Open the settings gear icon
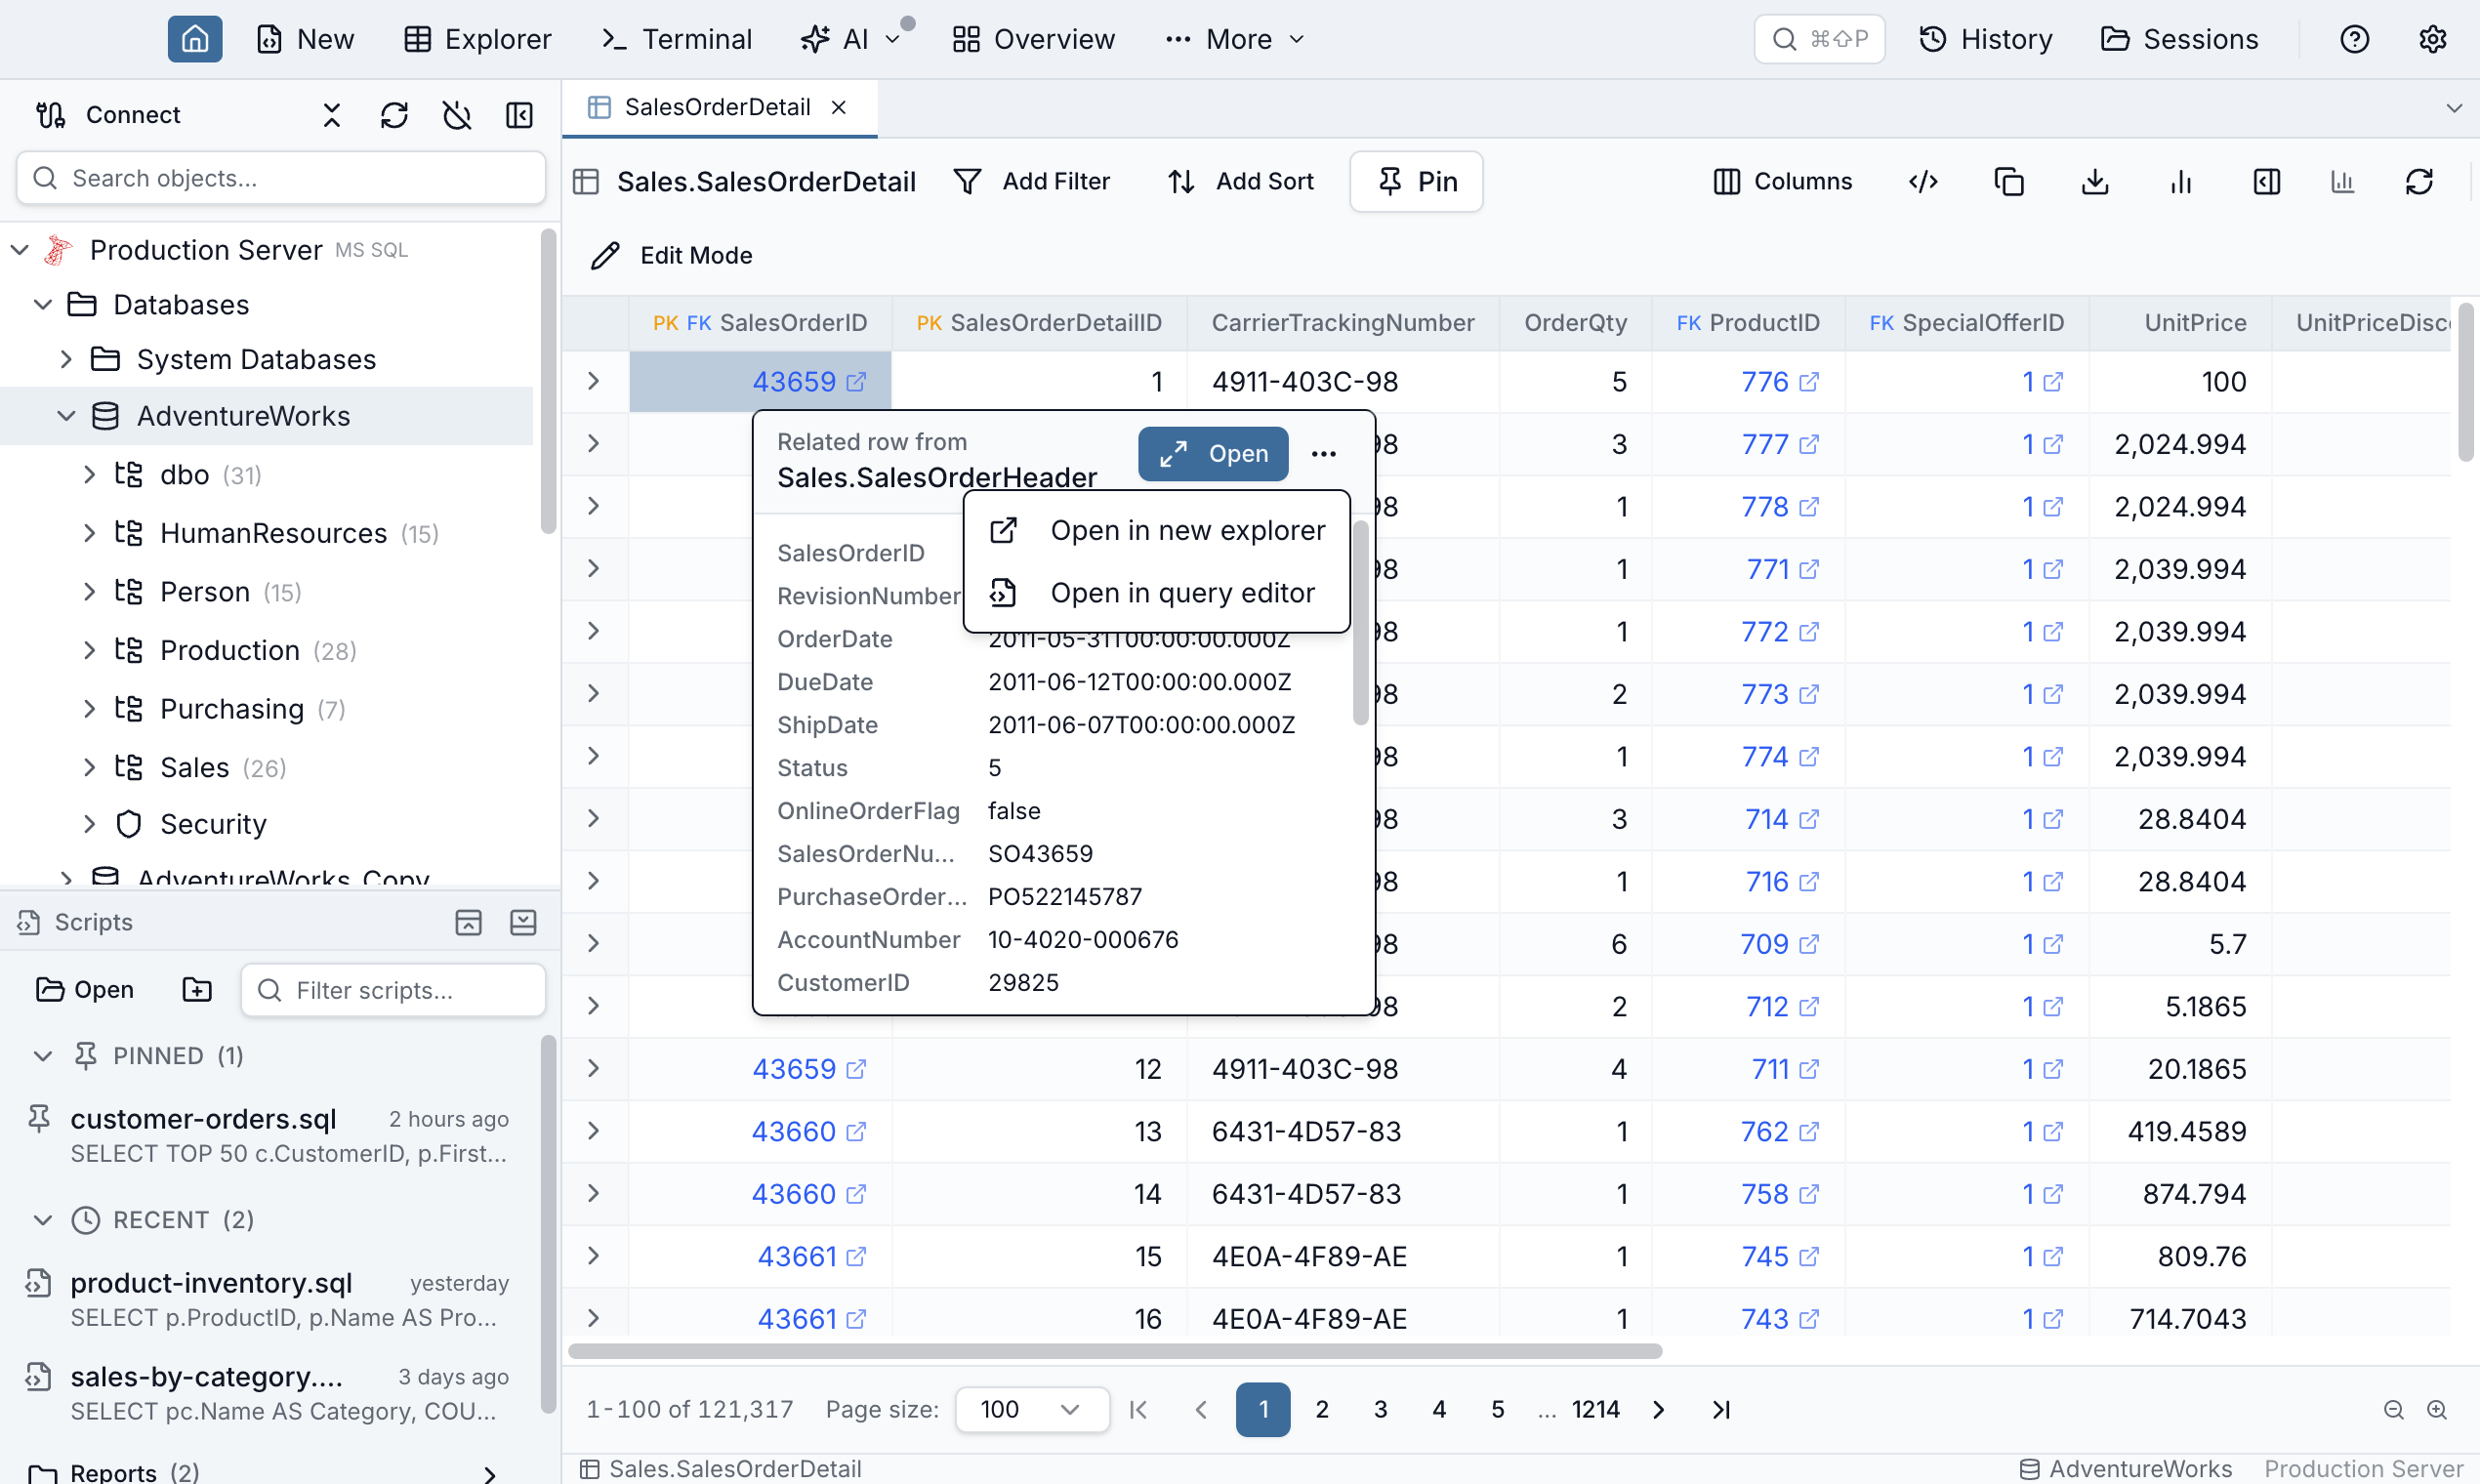This screenshot has width=2480, height=1484. (2433, 39)
